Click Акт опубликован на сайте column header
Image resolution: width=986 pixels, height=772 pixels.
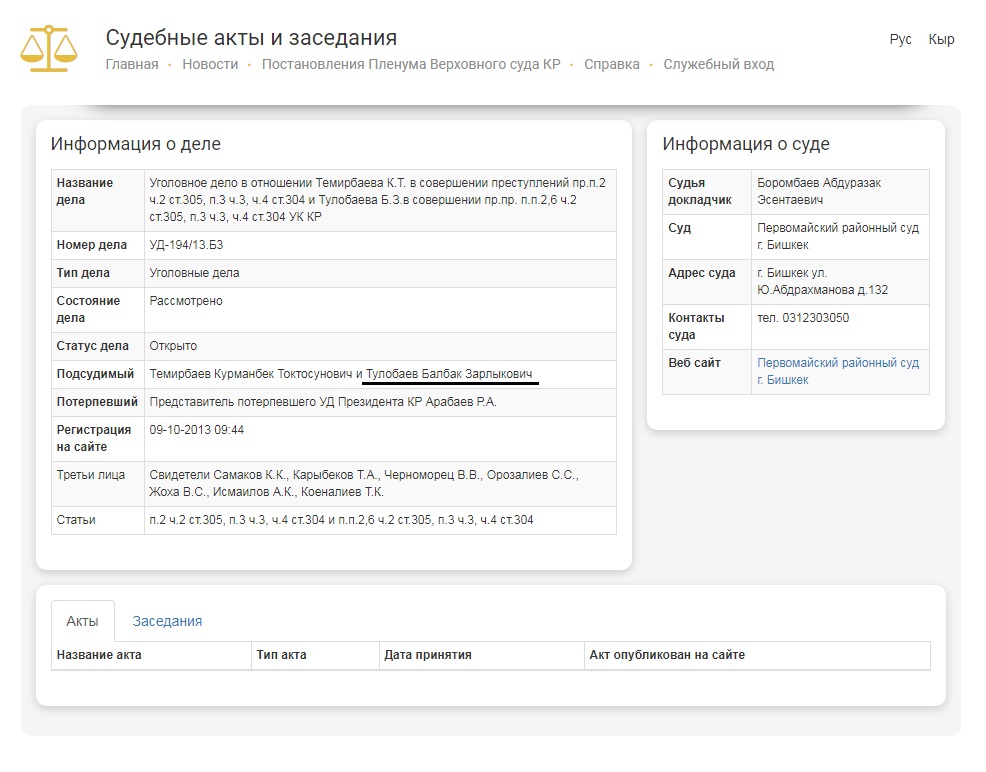(667, 655)
